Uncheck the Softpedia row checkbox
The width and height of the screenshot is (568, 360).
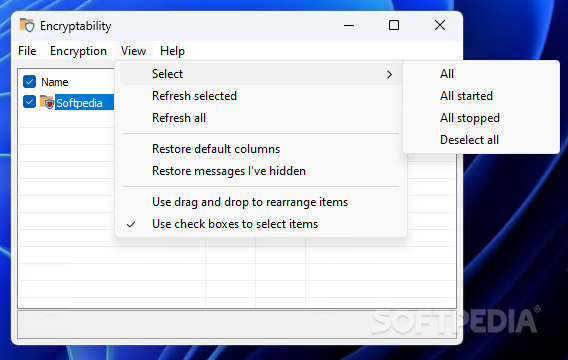pyautogui.click(x=29, y=102)
